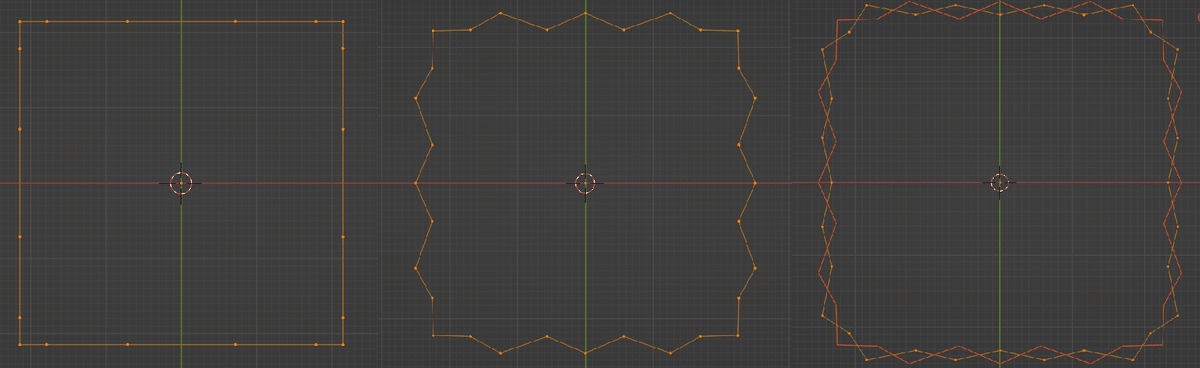Select the bottom-left corner vertex of the plain square
The image size is (1200, 368).
20,344
